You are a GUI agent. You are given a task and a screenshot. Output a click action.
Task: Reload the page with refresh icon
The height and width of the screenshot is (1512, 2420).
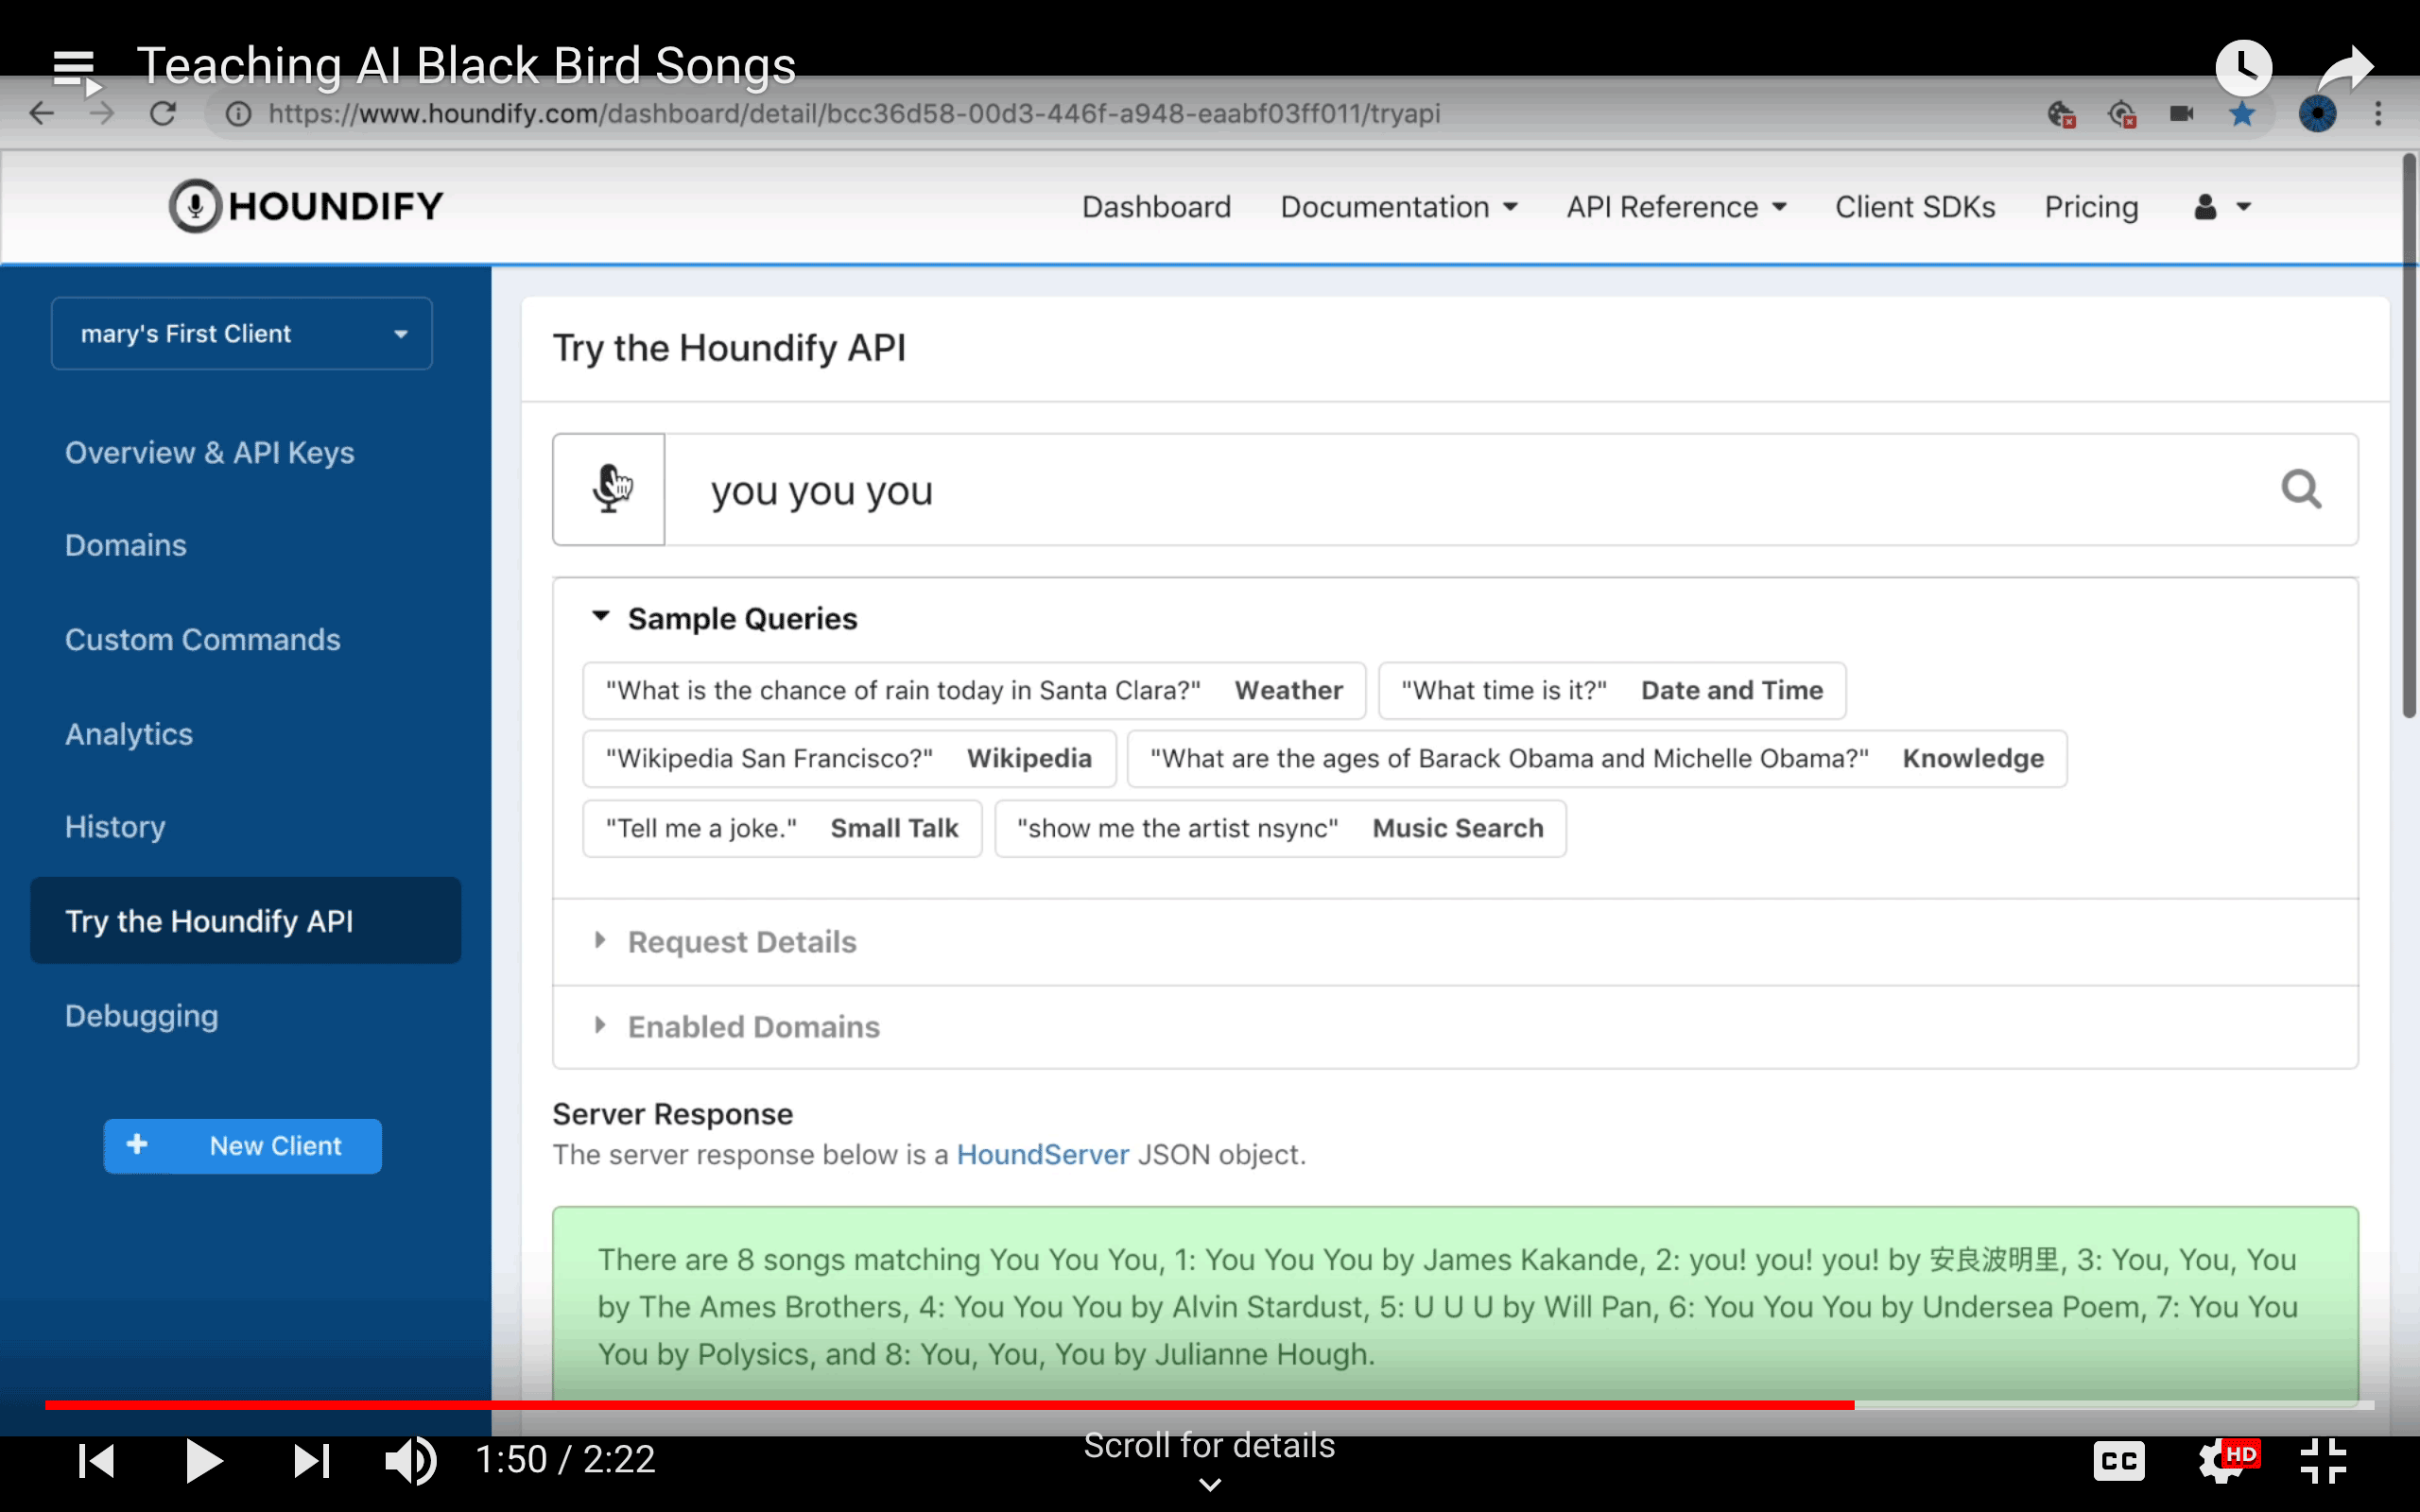tap(163, 113)
